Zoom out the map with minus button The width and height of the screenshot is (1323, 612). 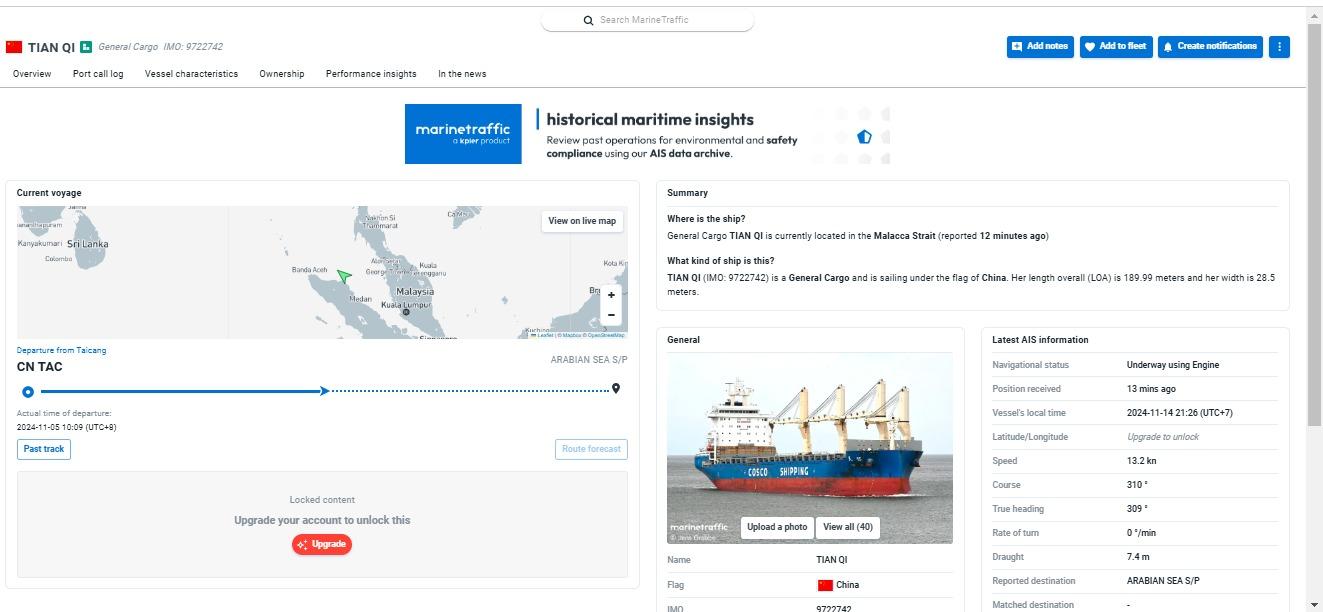pyautogui.click(x=611, y=315)
